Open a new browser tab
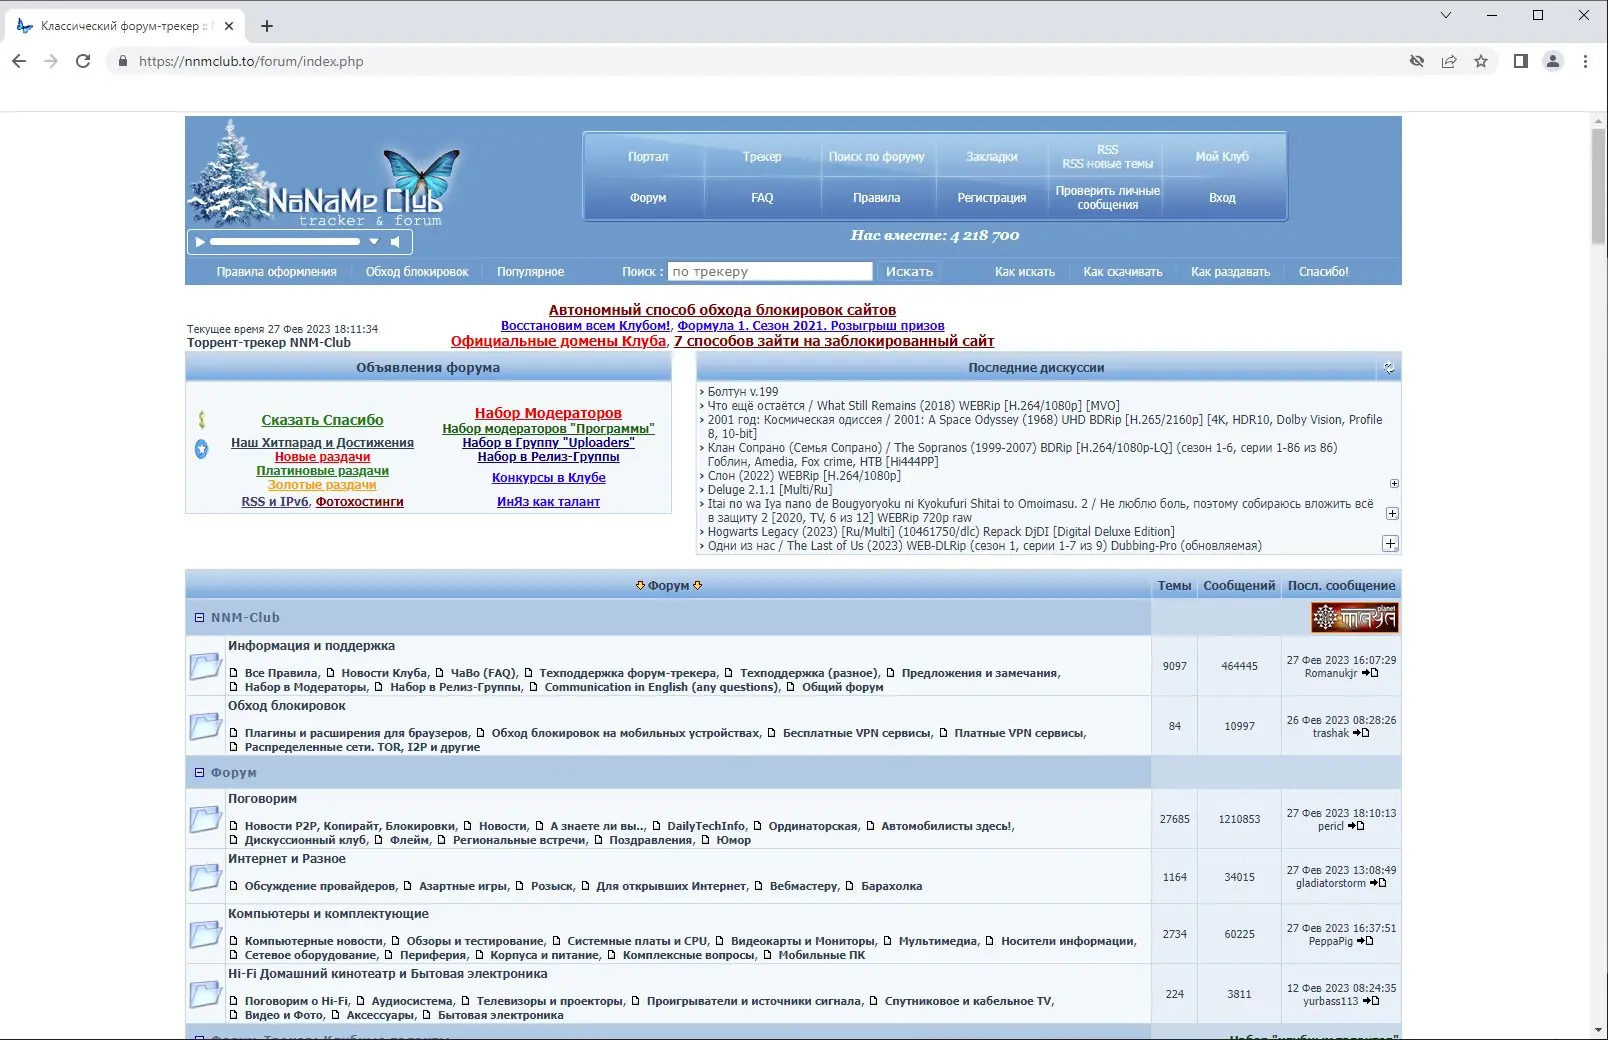This screenshot has height=1040, width=1608. [267, 26]
